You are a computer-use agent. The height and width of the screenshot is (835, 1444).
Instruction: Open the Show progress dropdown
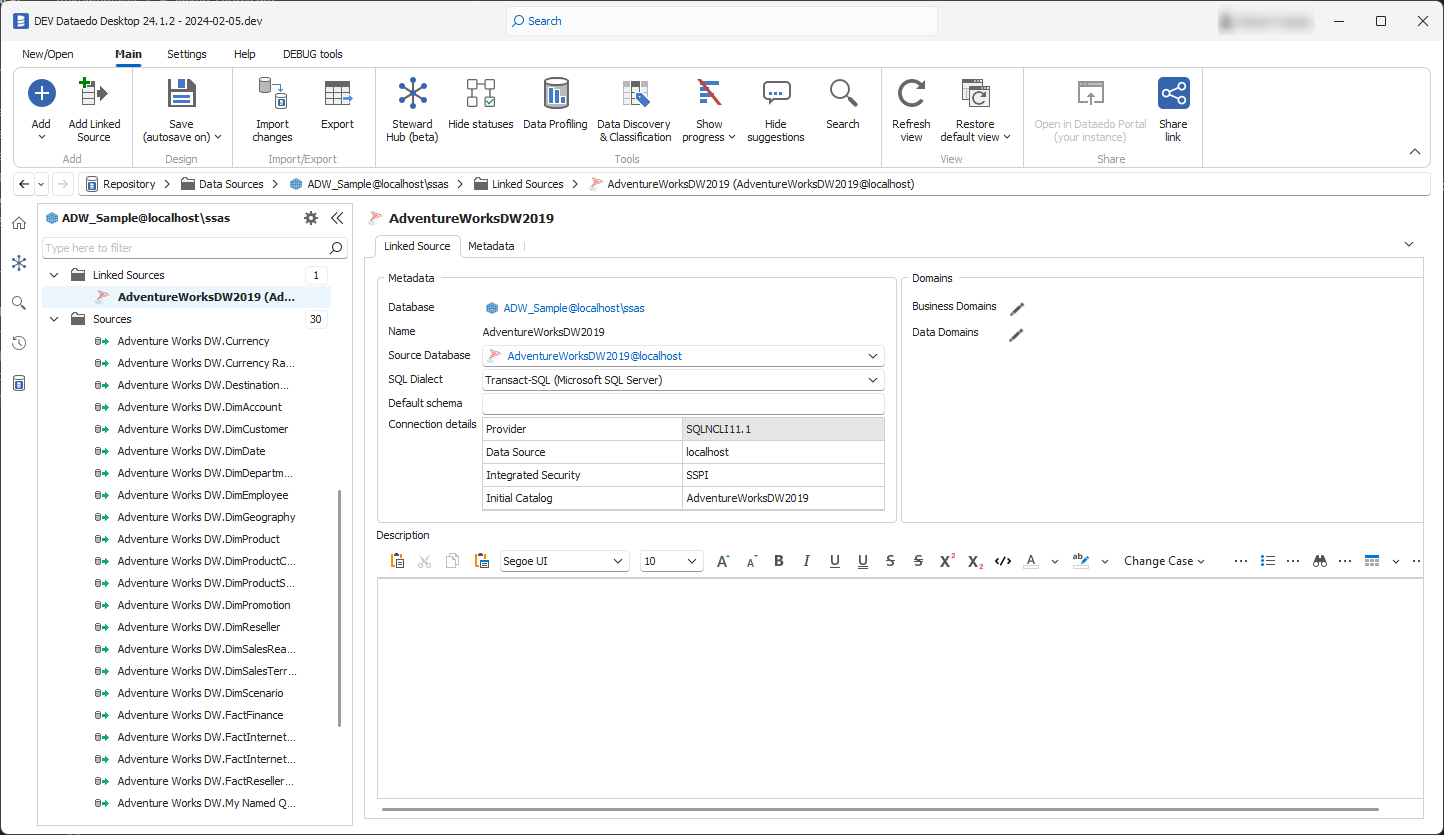pos(709,110)
